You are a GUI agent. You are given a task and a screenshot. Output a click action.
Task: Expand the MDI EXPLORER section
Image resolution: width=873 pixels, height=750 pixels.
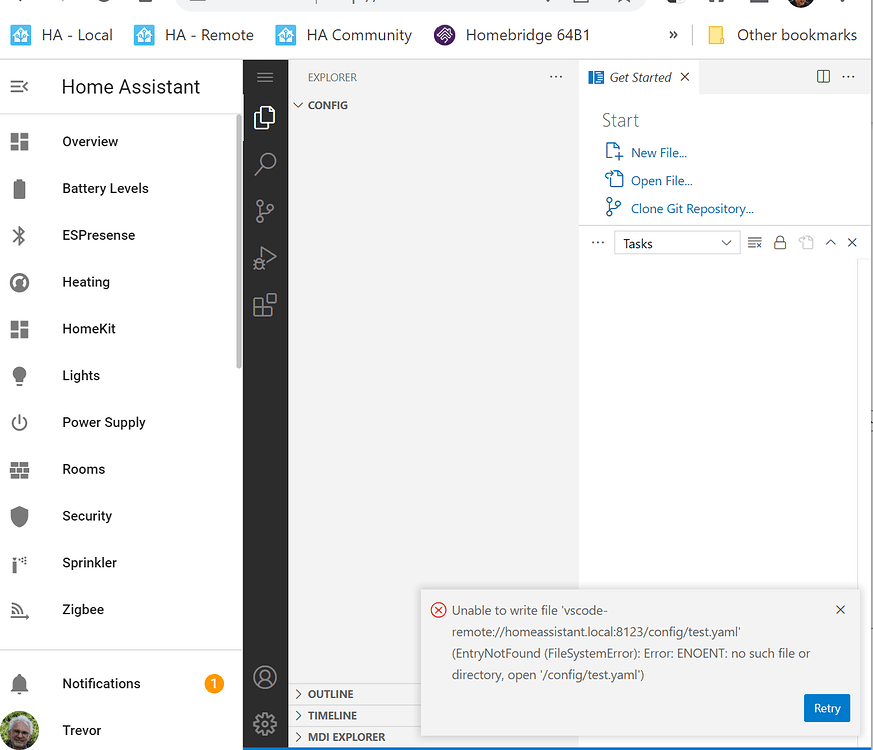pos(356,737)
